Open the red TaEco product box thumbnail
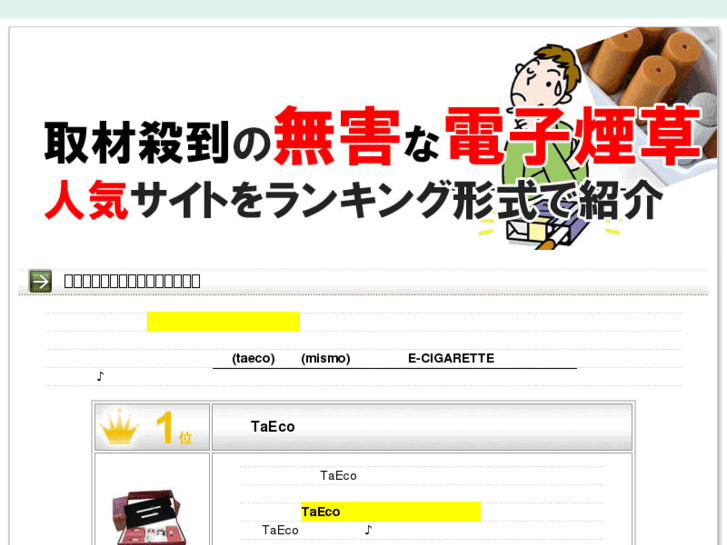727x545 pixels. tap(149, 517)
